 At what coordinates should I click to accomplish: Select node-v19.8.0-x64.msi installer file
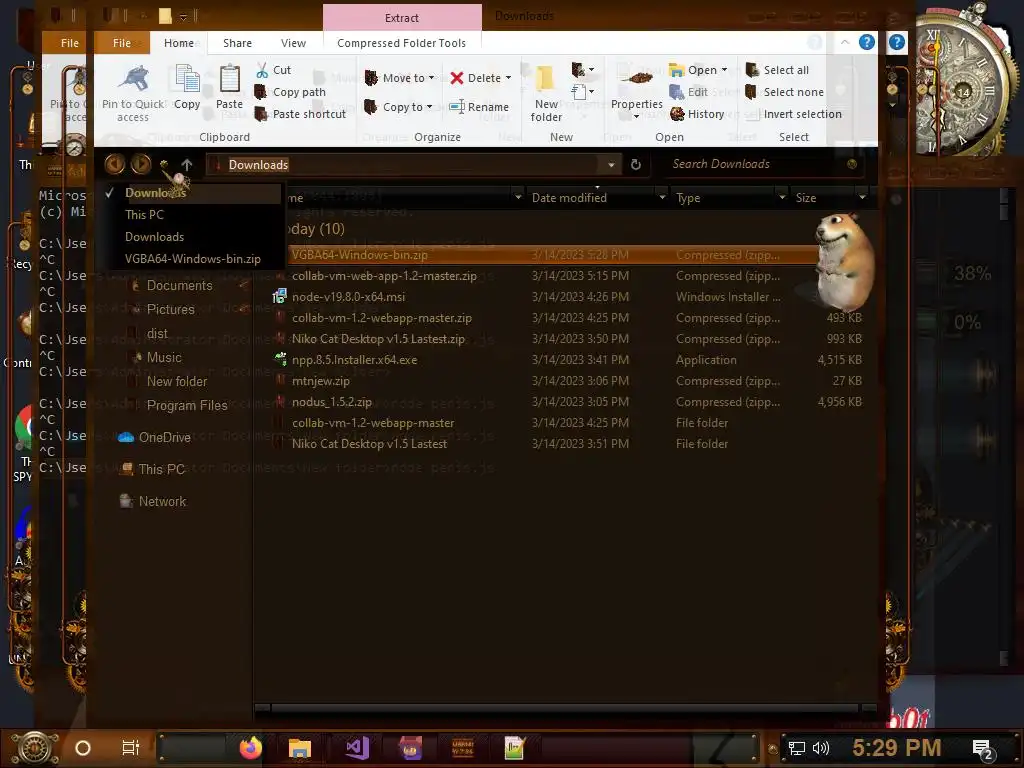pos(348,296)
